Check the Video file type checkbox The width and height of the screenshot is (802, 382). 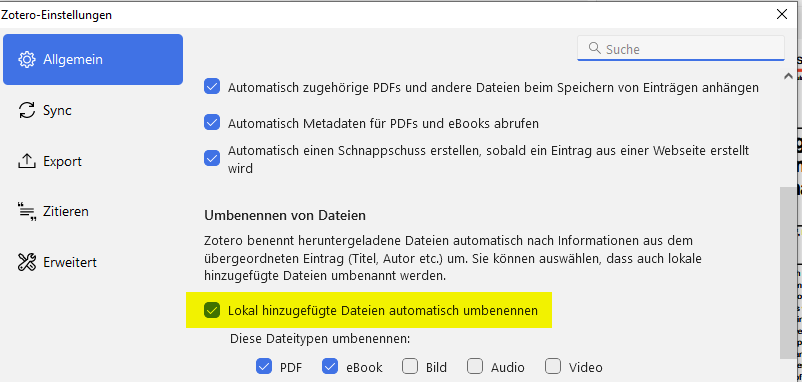(x=553, y=366)
